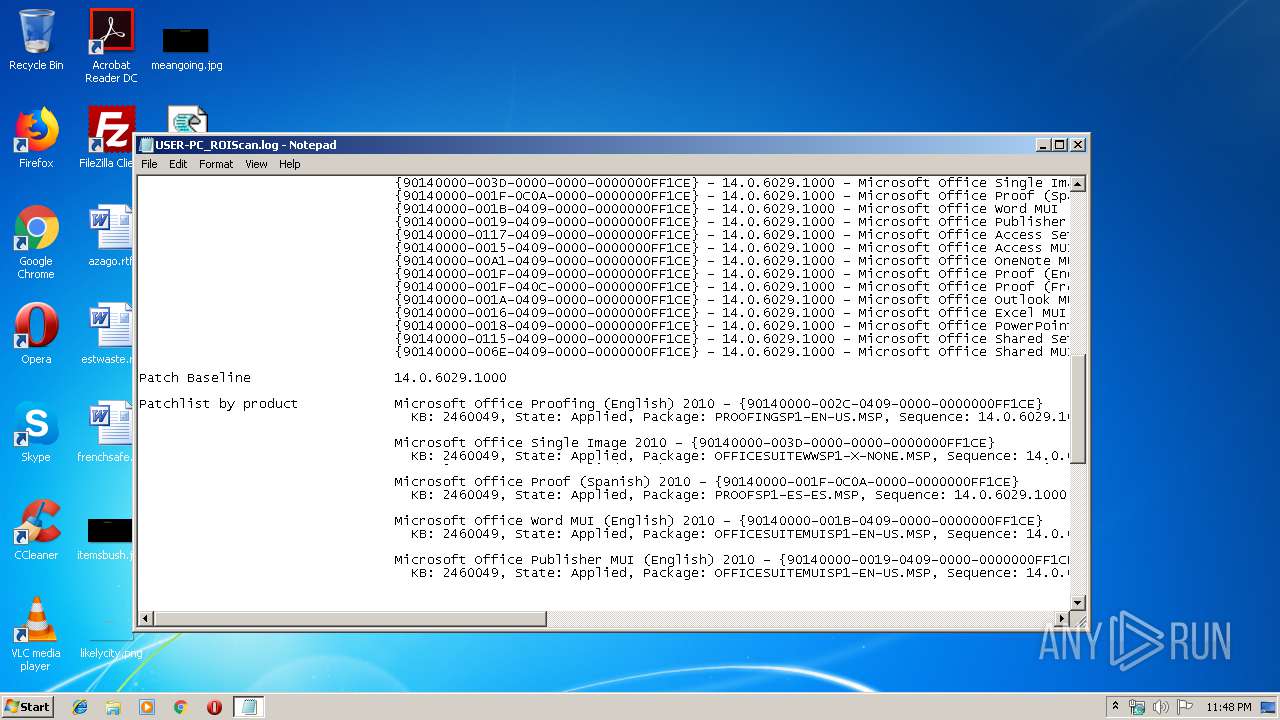Click the {90140000-003D-0000 Single Image line

coord(732,183)
